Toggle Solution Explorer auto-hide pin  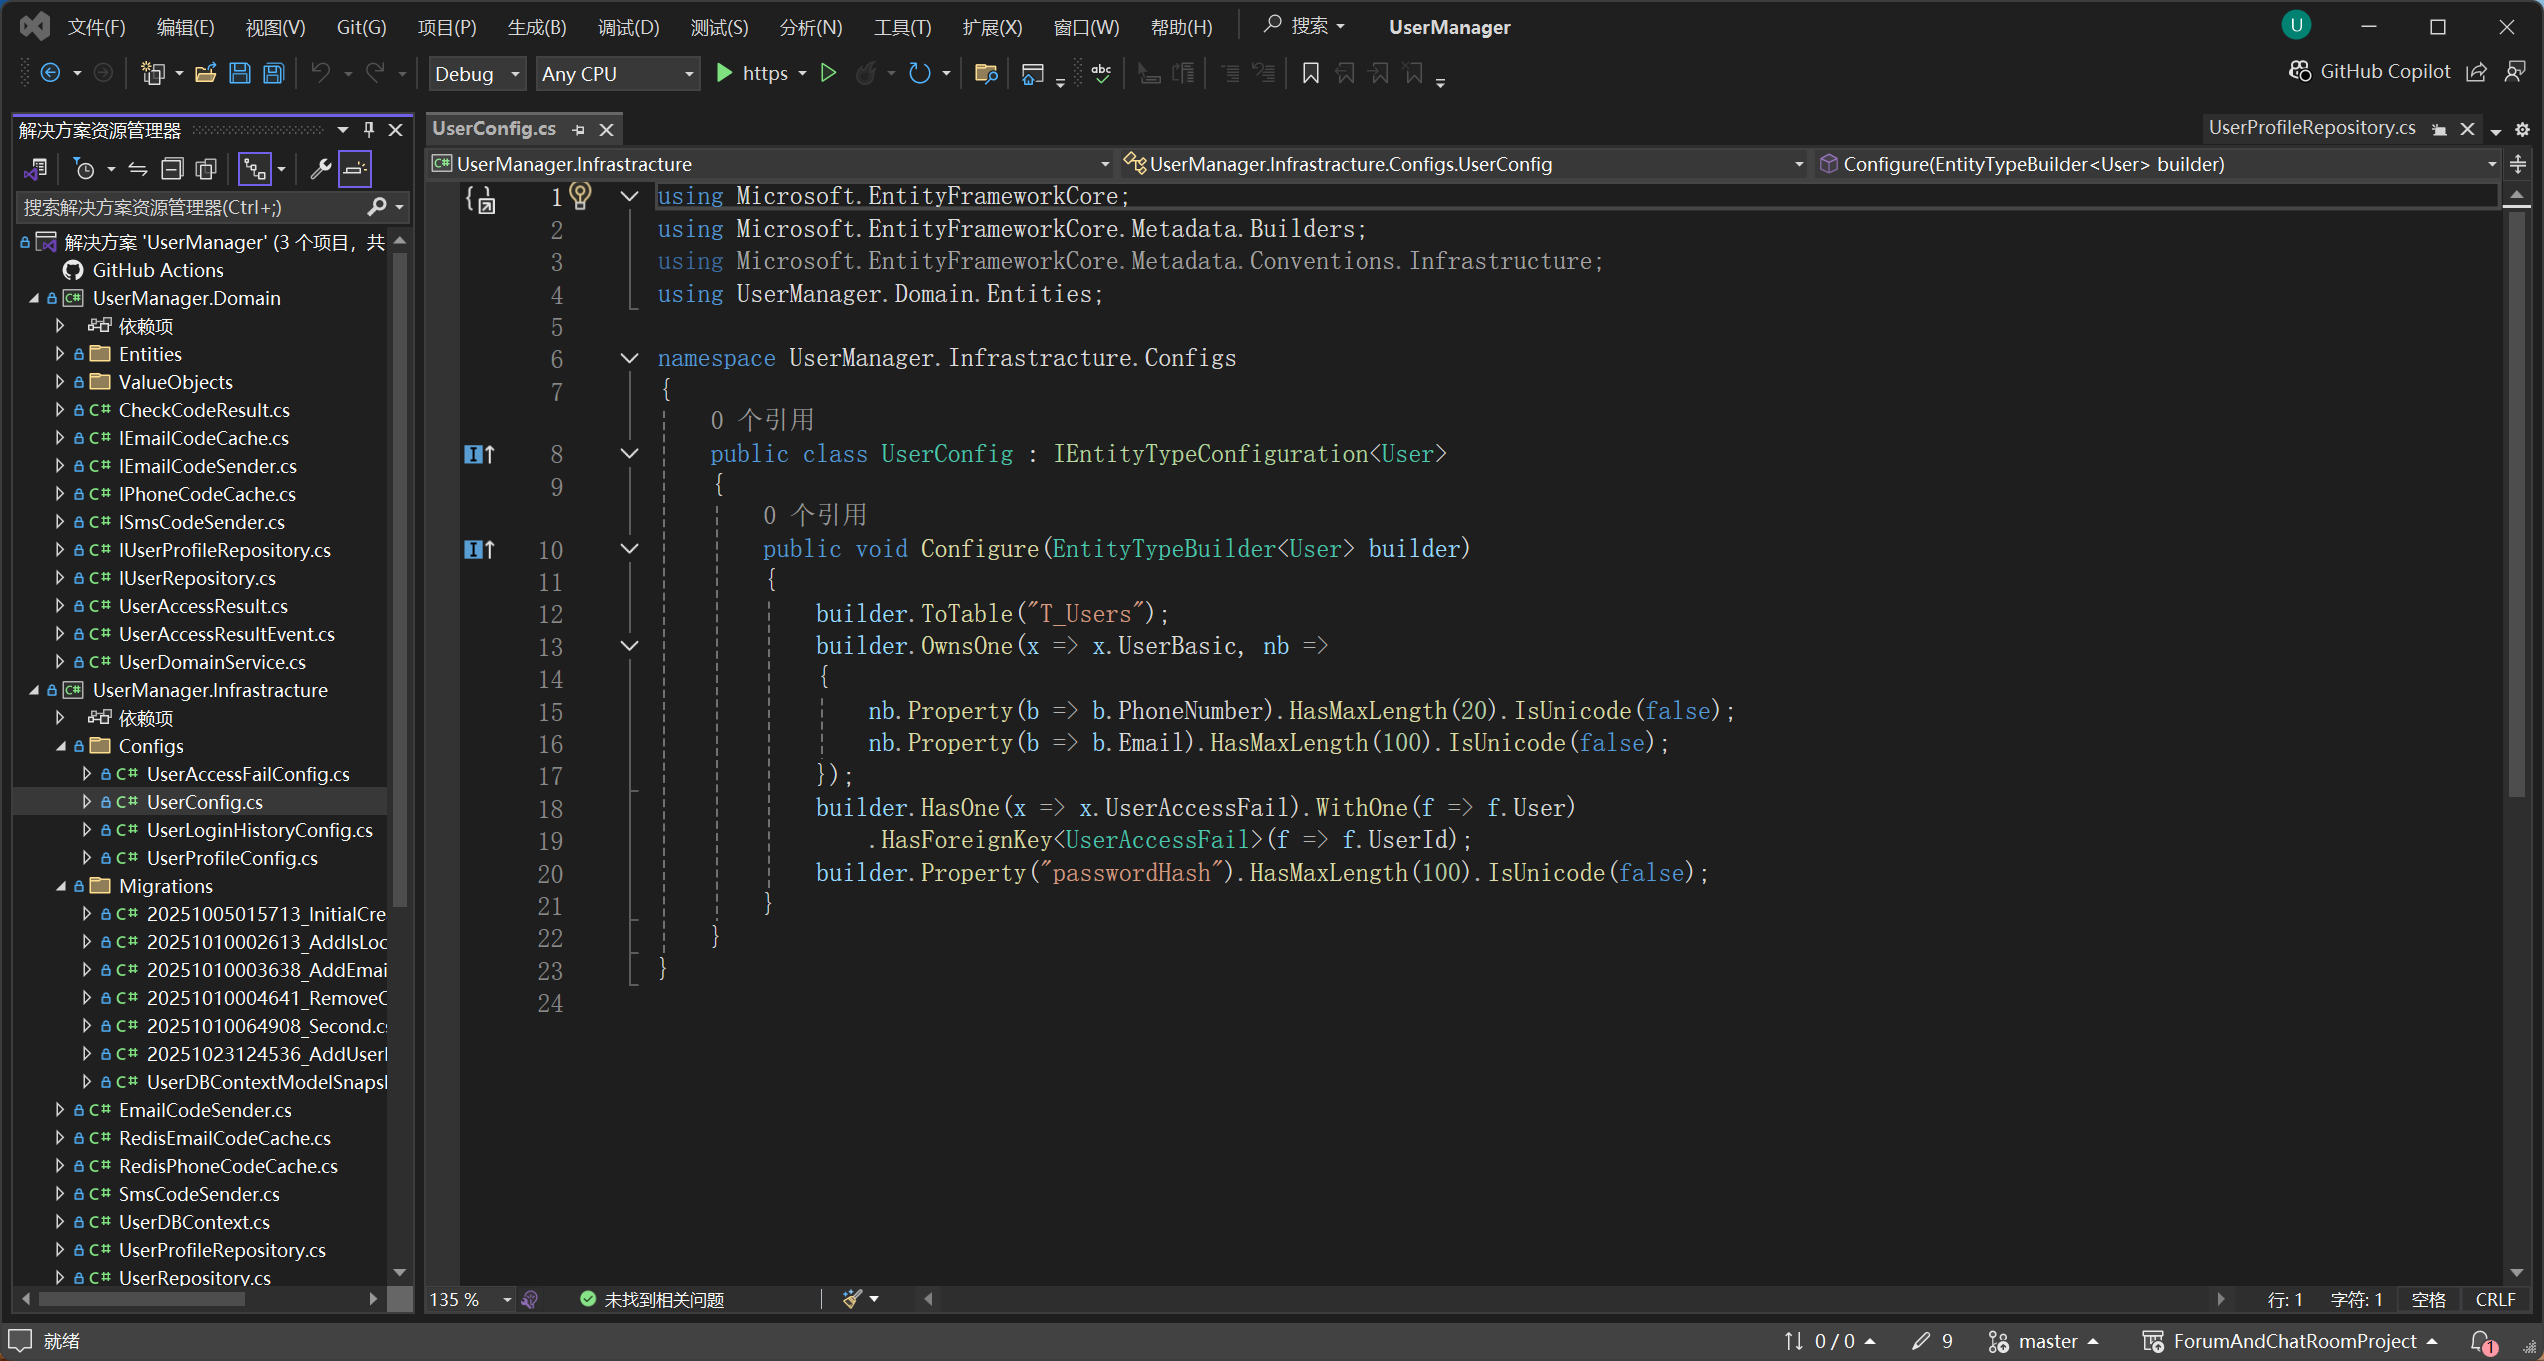point(369,130)
